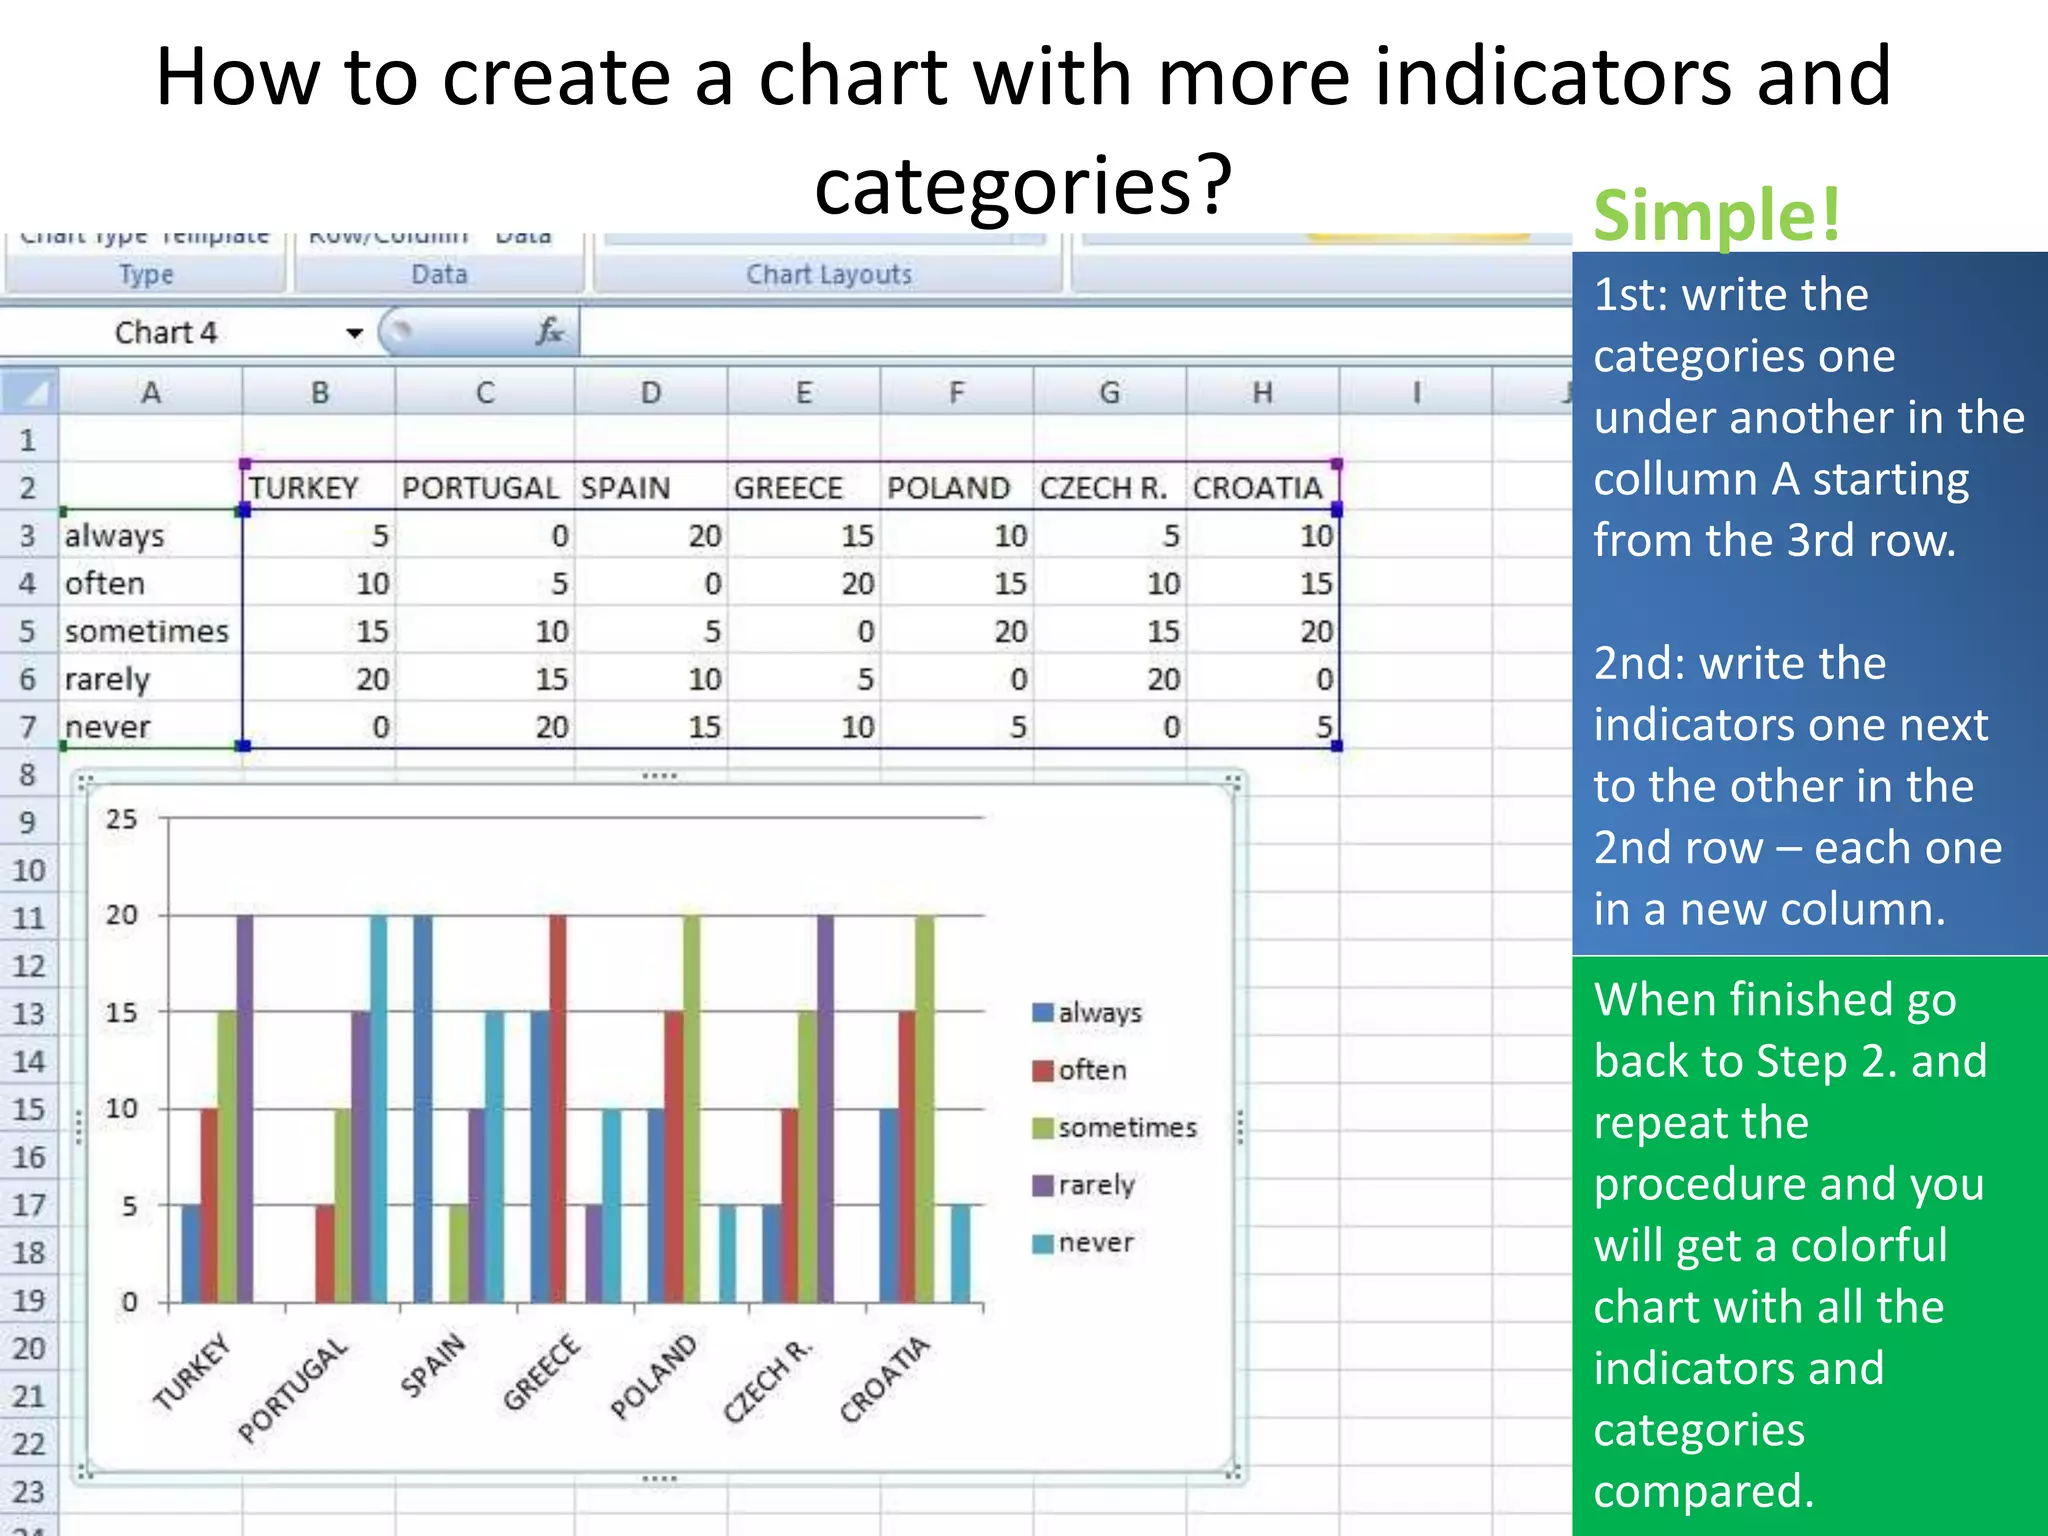This screenshot has width=2048, height=1536.
Task: Click Spain's blue always bar
Action: click(x=423, y=1108)
